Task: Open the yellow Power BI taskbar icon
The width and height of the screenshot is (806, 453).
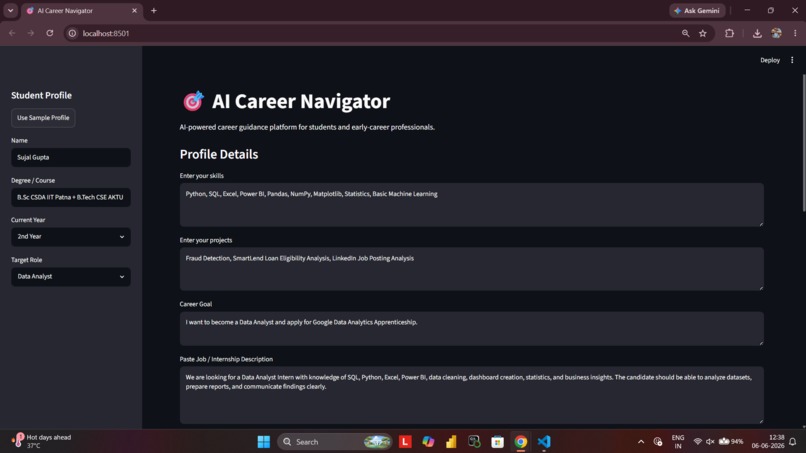Action: click(x=451, y=442)
